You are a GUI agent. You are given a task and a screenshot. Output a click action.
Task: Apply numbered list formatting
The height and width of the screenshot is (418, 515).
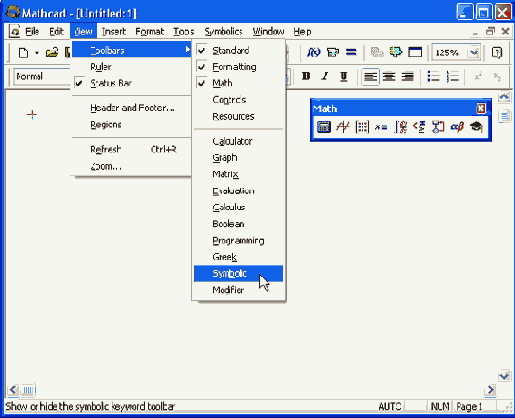tap(453, 77)
